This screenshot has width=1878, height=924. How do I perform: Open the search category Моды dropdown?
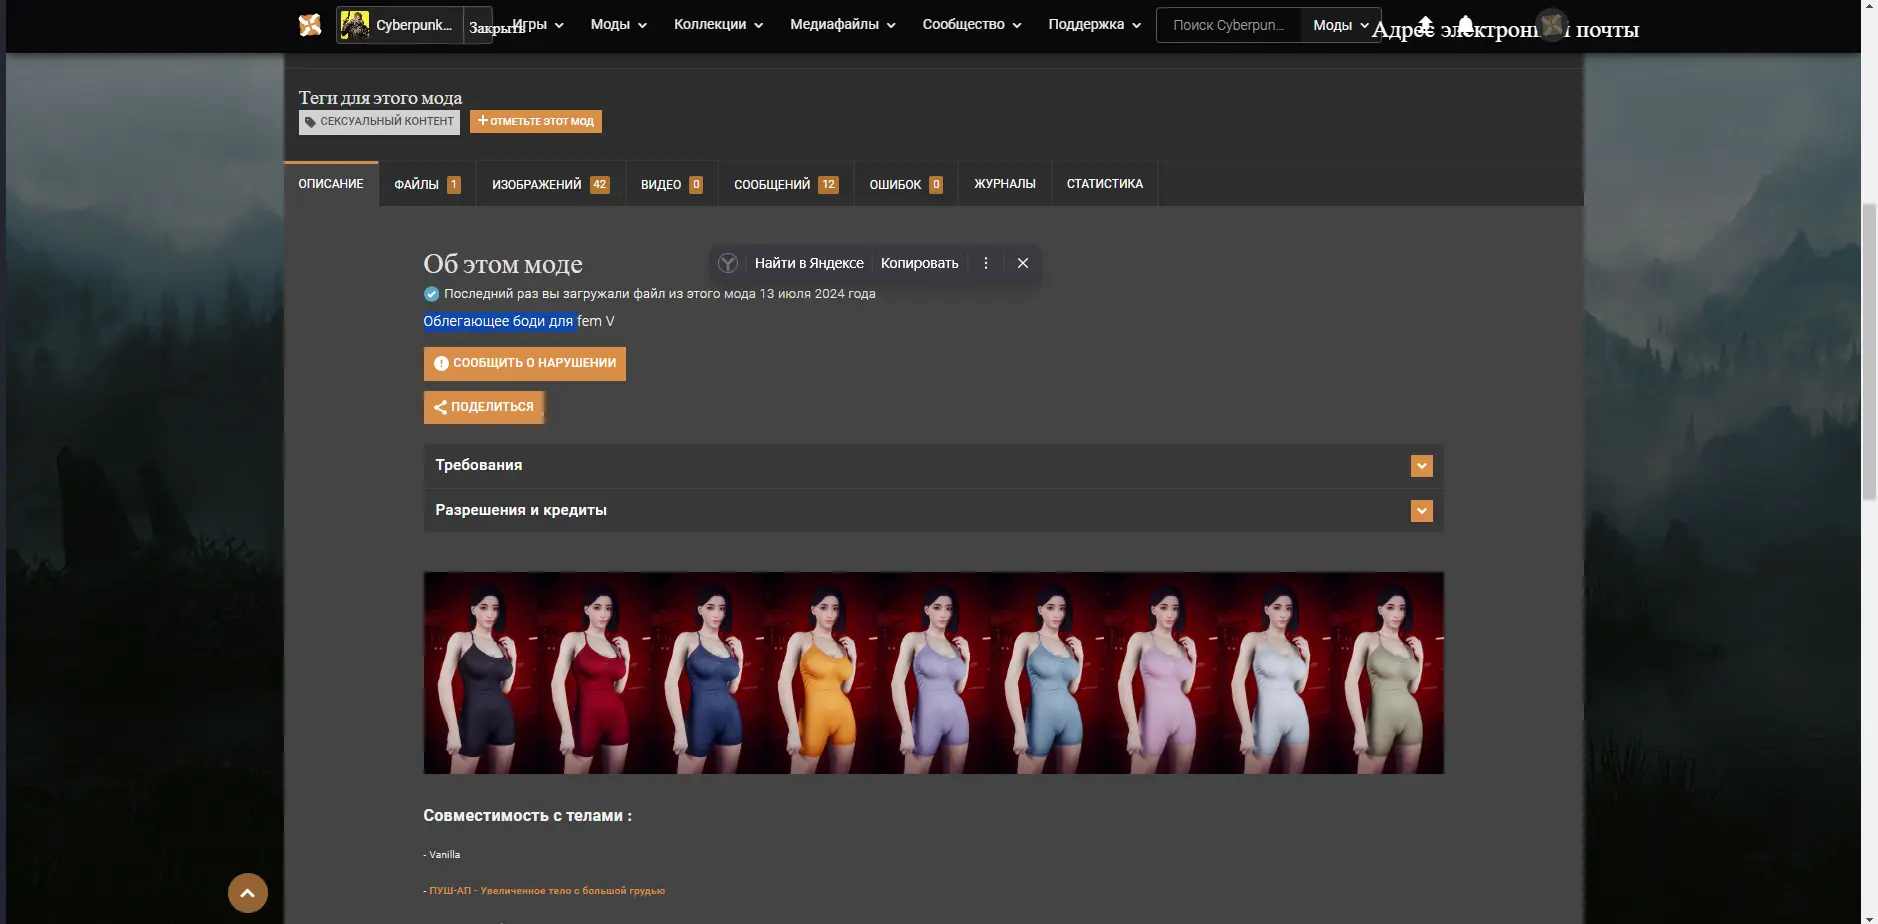pyautogui.click(x=1340, y=25)
